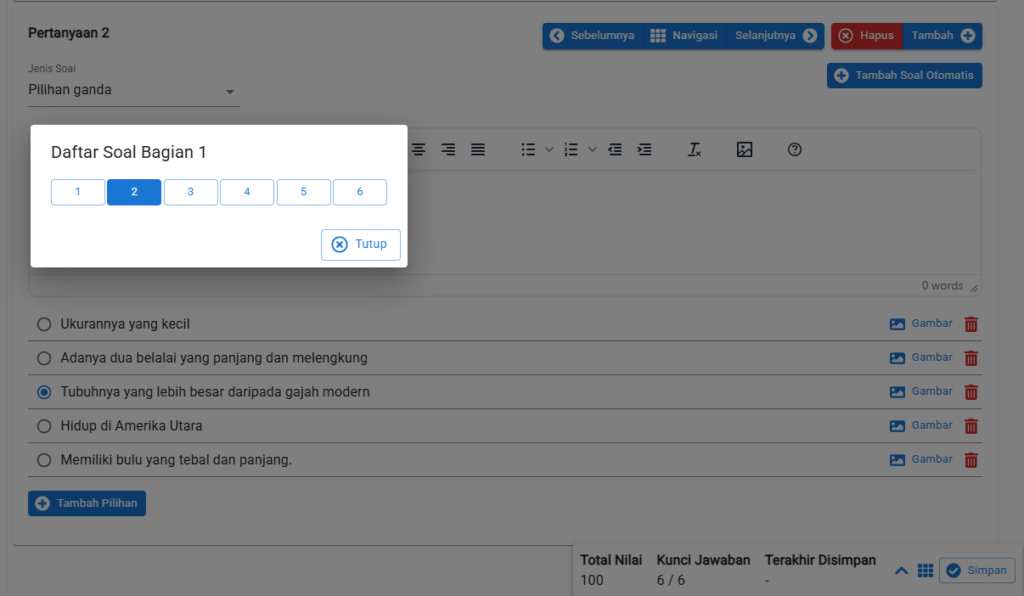Image resolution: width=1024 pixels, height=596 pixels.
Task: Justify text in editor toolbar
Action: coord(478,149)
